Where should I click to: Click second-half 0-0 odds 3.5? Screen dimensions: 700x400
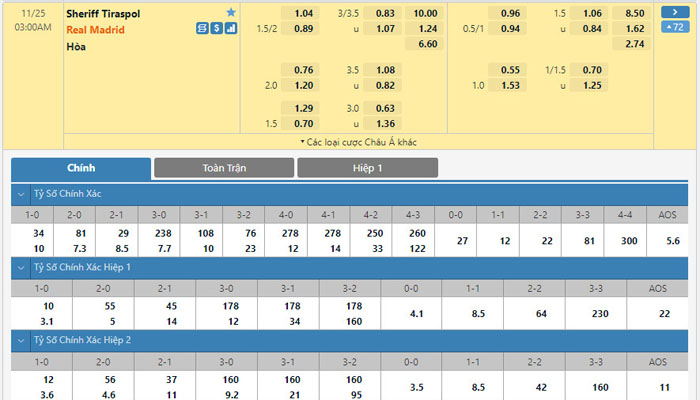pos(416,387)
